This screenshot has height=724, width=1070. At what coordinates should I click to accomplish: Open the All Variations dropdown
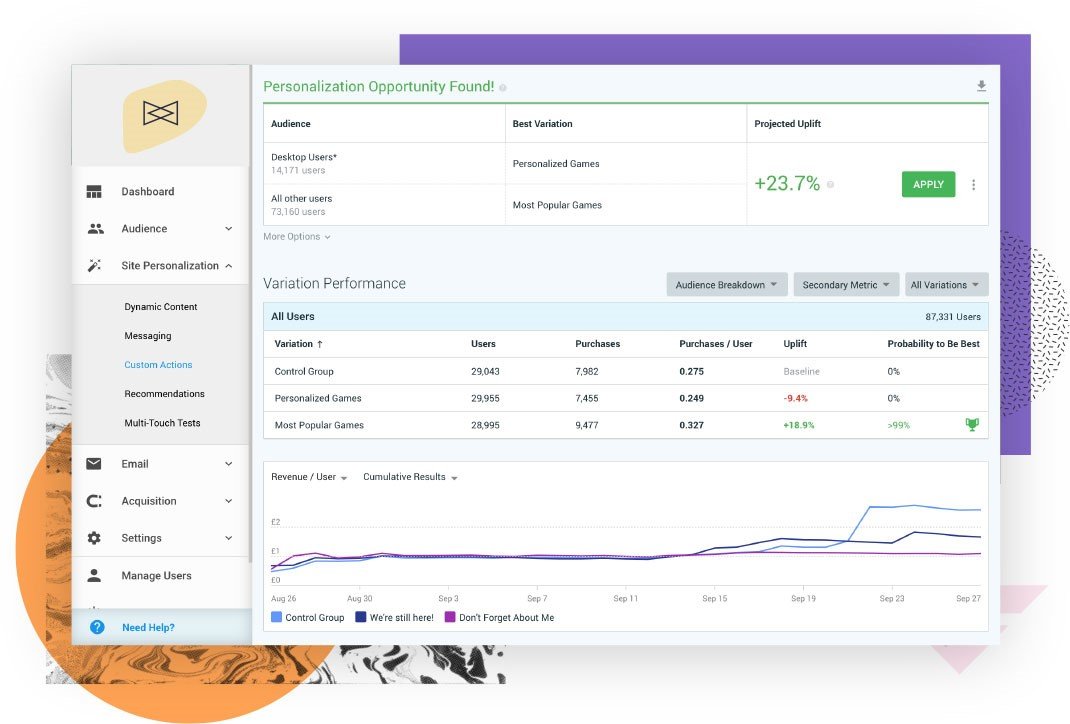[x=946, y=285]
